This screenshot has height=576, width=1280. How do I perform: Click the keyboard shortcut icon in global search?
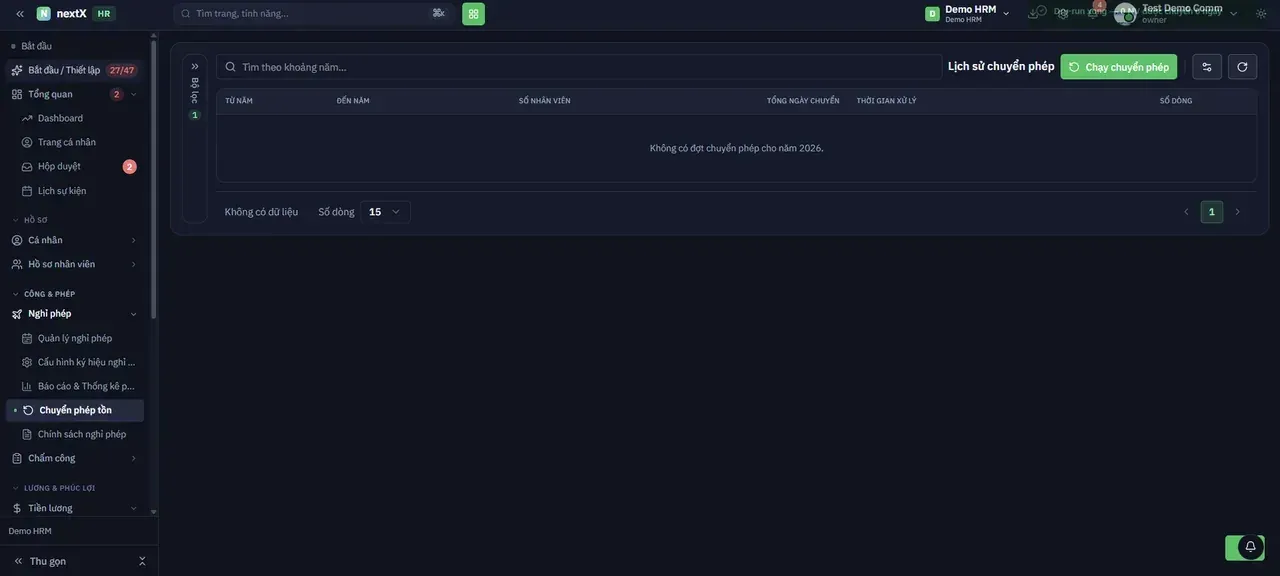[x=438, y=13]
